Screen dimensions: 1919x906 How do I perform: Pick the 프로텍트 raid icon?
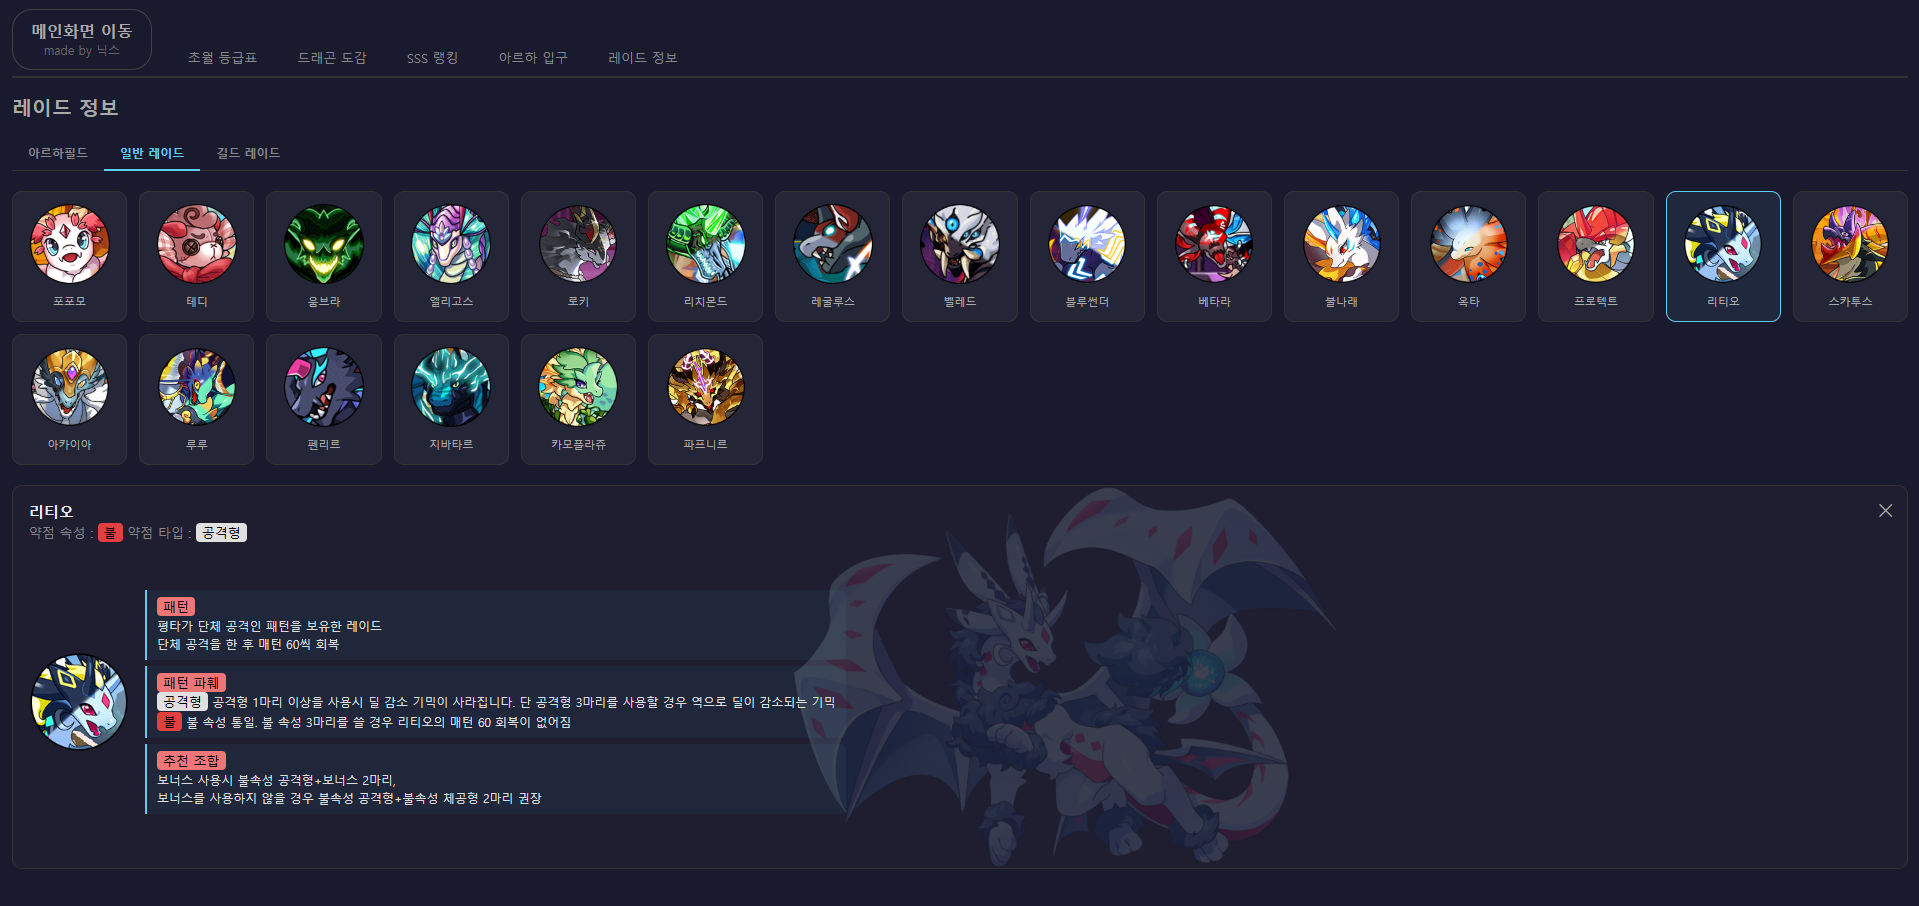pos(1595,256)
